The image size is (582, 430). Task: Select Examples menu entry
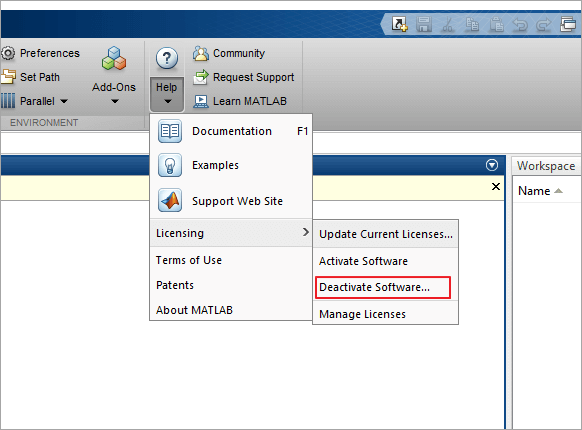[x=231, y=165]
